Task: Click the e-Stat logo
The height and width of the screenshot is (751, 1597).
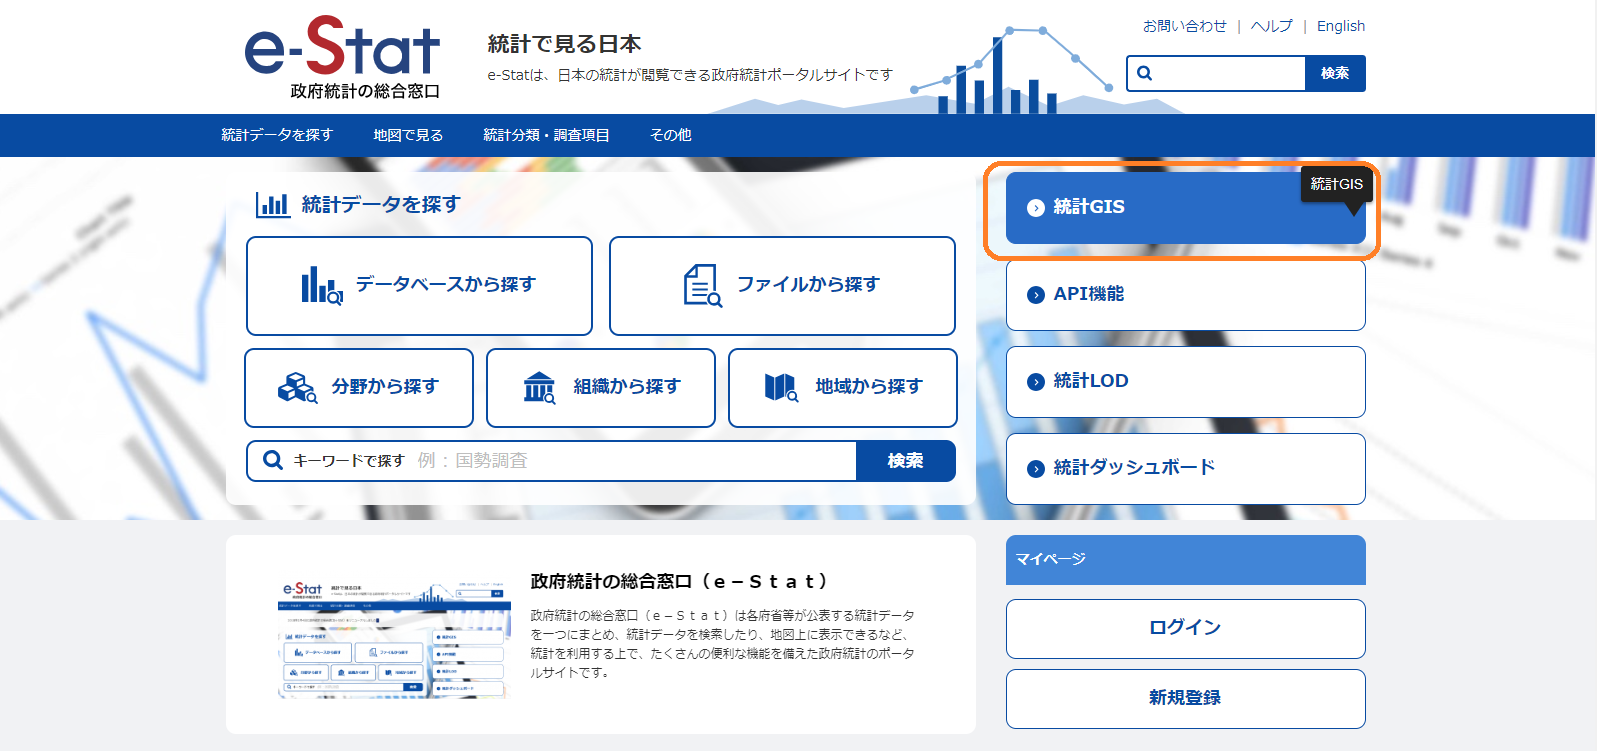Action: pos(342,58)
